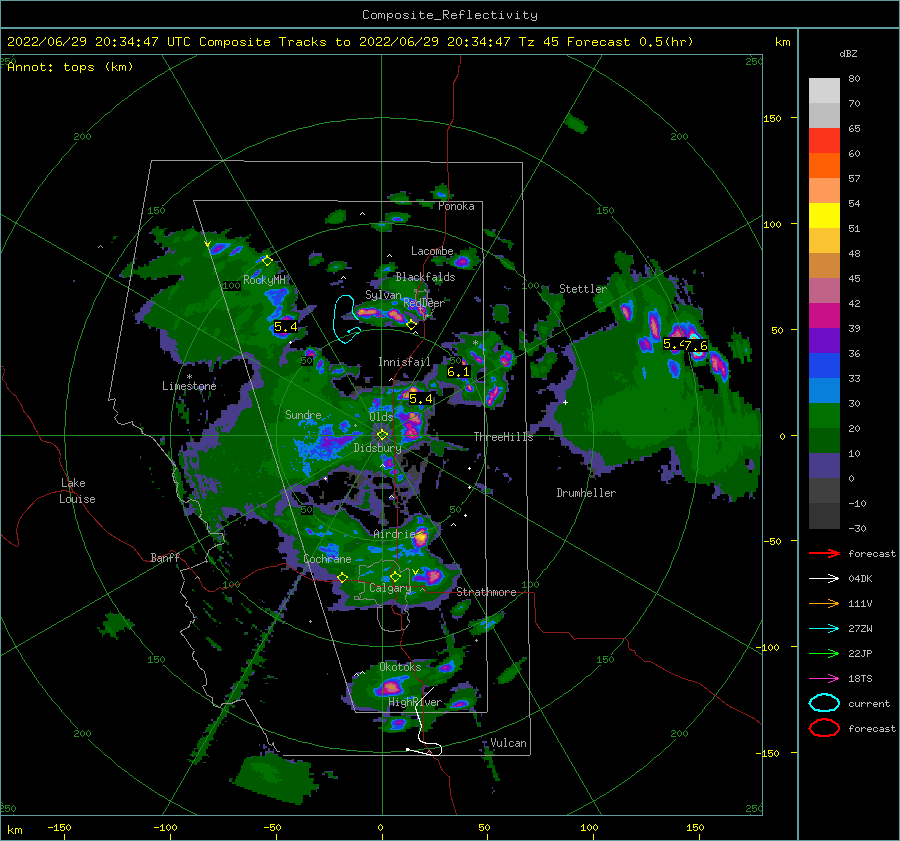The height and width of the screenshot is (841, 900).
Task: Click the Banff label
Action: coord(165,558)
